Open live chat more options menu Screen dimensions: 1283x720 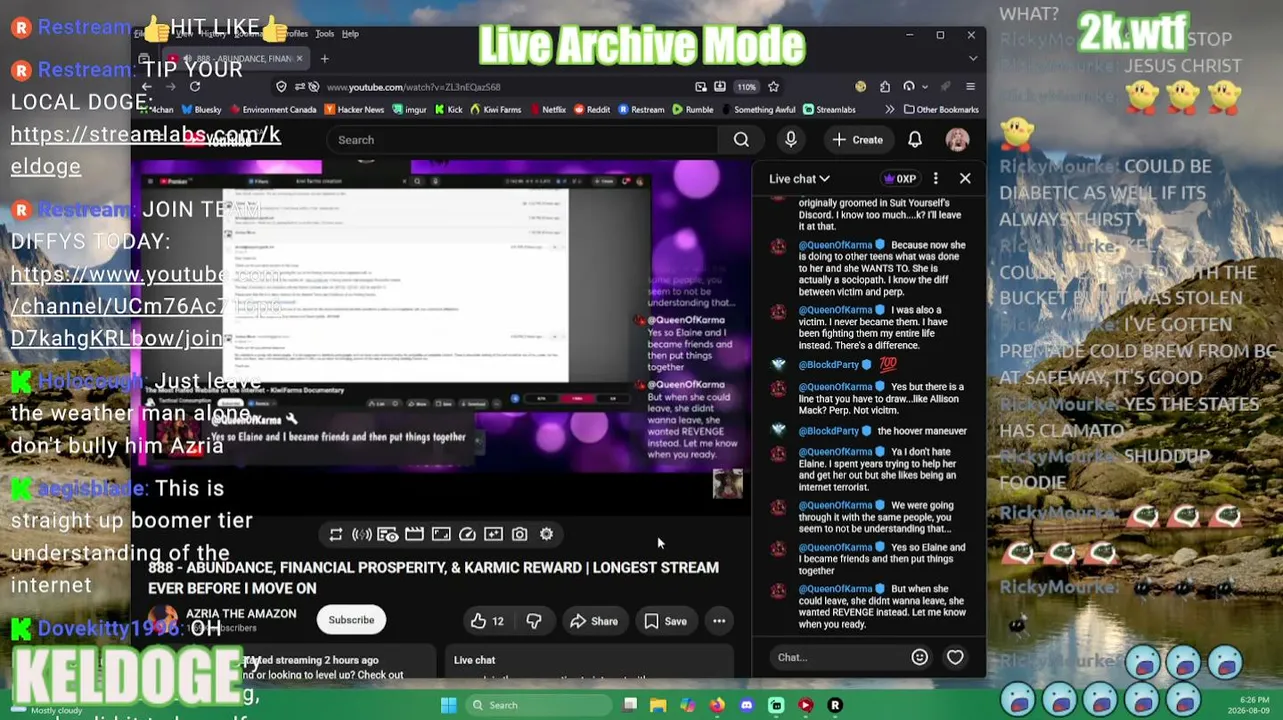click(x=935, y=179)
